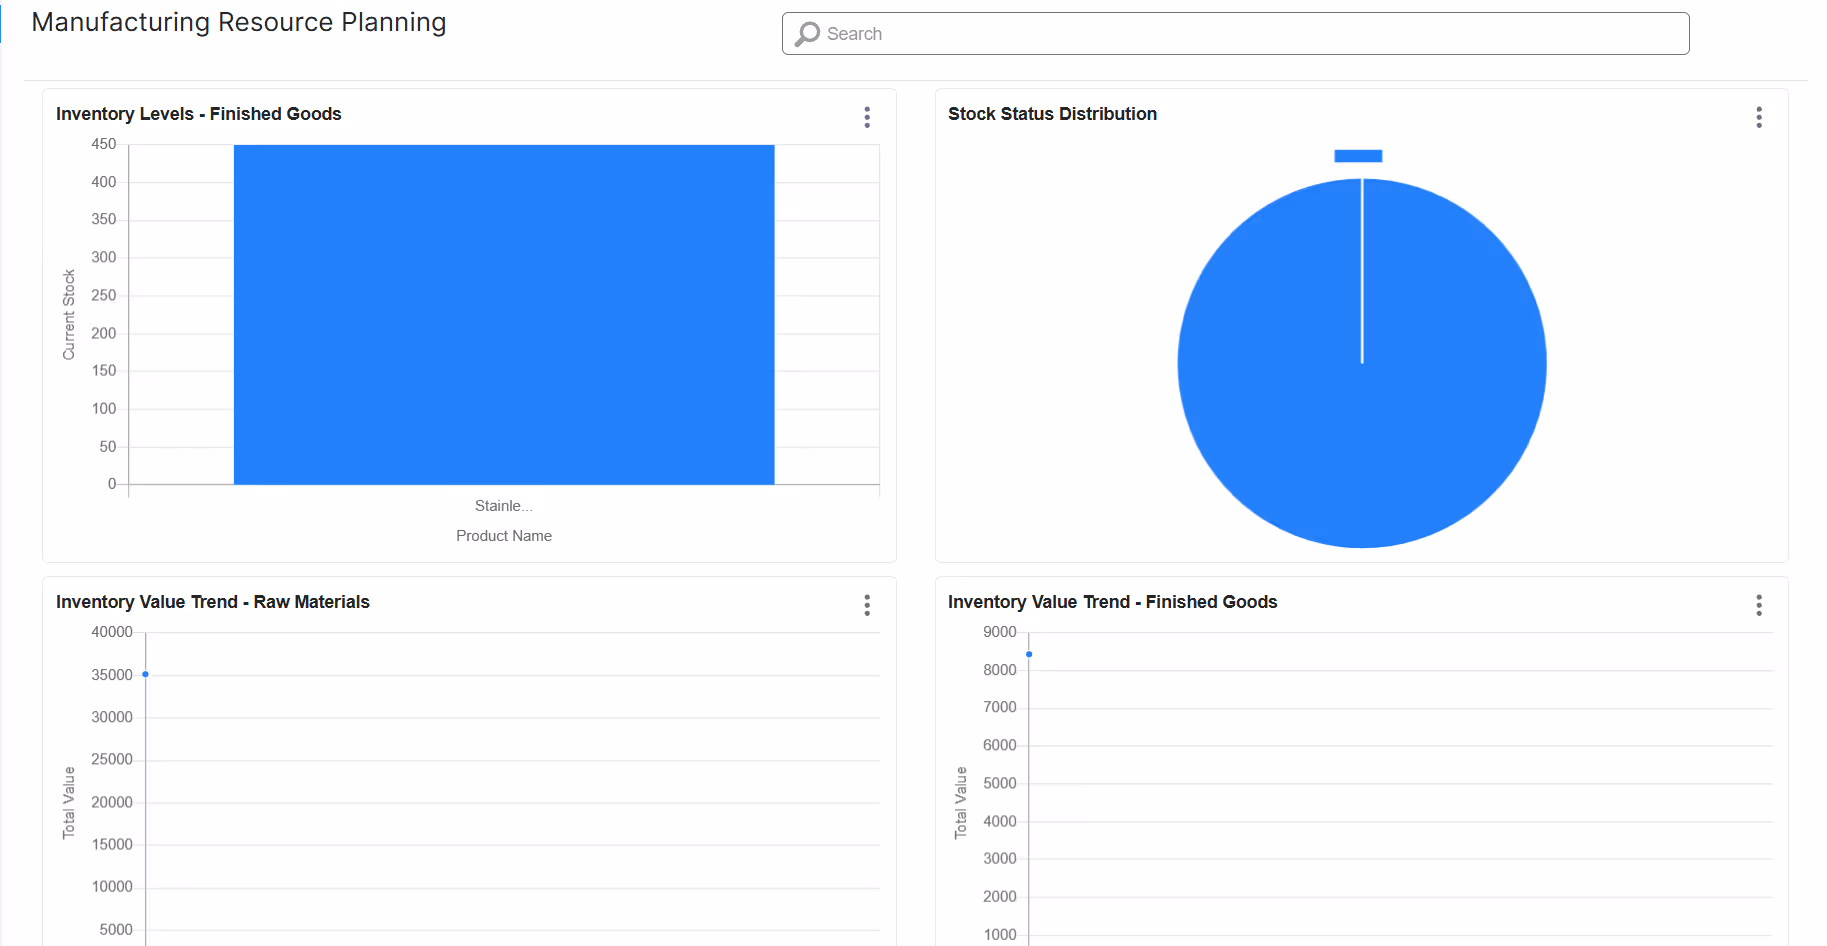Click 'Total Value' axis title in Raw Materials chart
This screenshot has height=946, width=1827.
pos(69,802)
